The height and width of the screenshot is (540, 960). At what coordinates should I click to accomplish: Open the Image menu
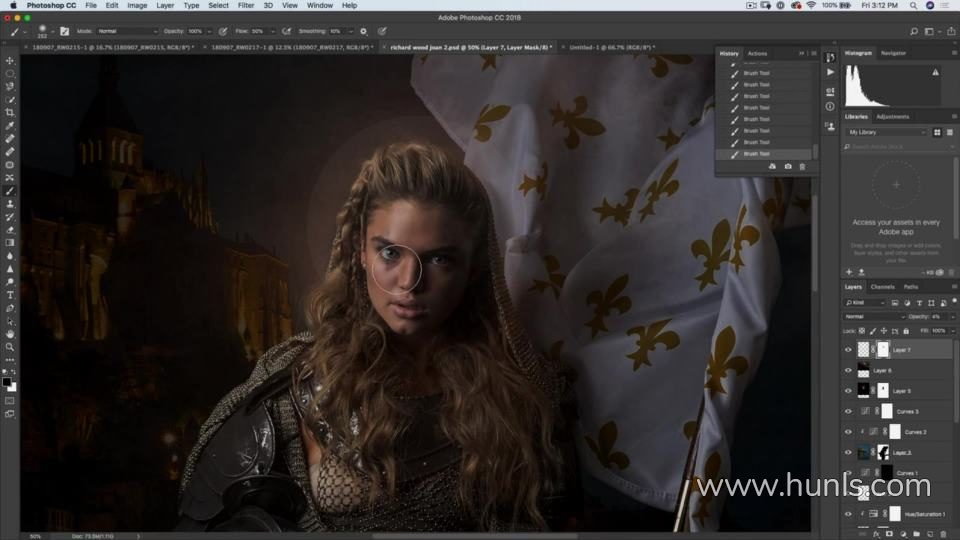(x=137, y=6)
